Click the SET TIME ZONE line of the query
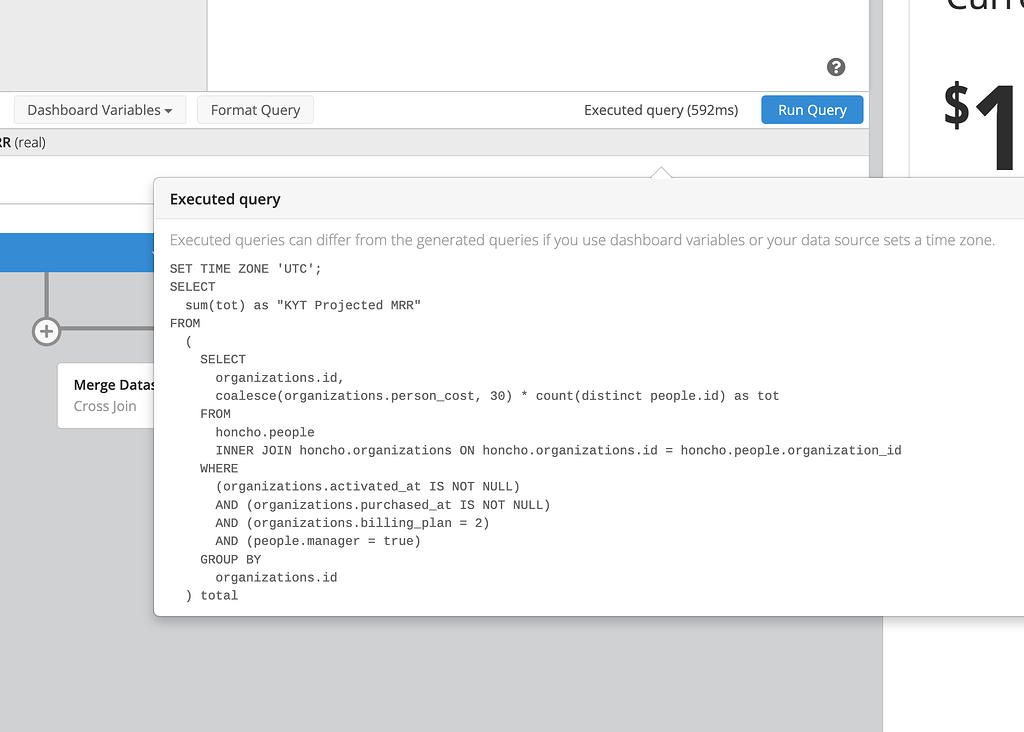 tap(245, 268)
